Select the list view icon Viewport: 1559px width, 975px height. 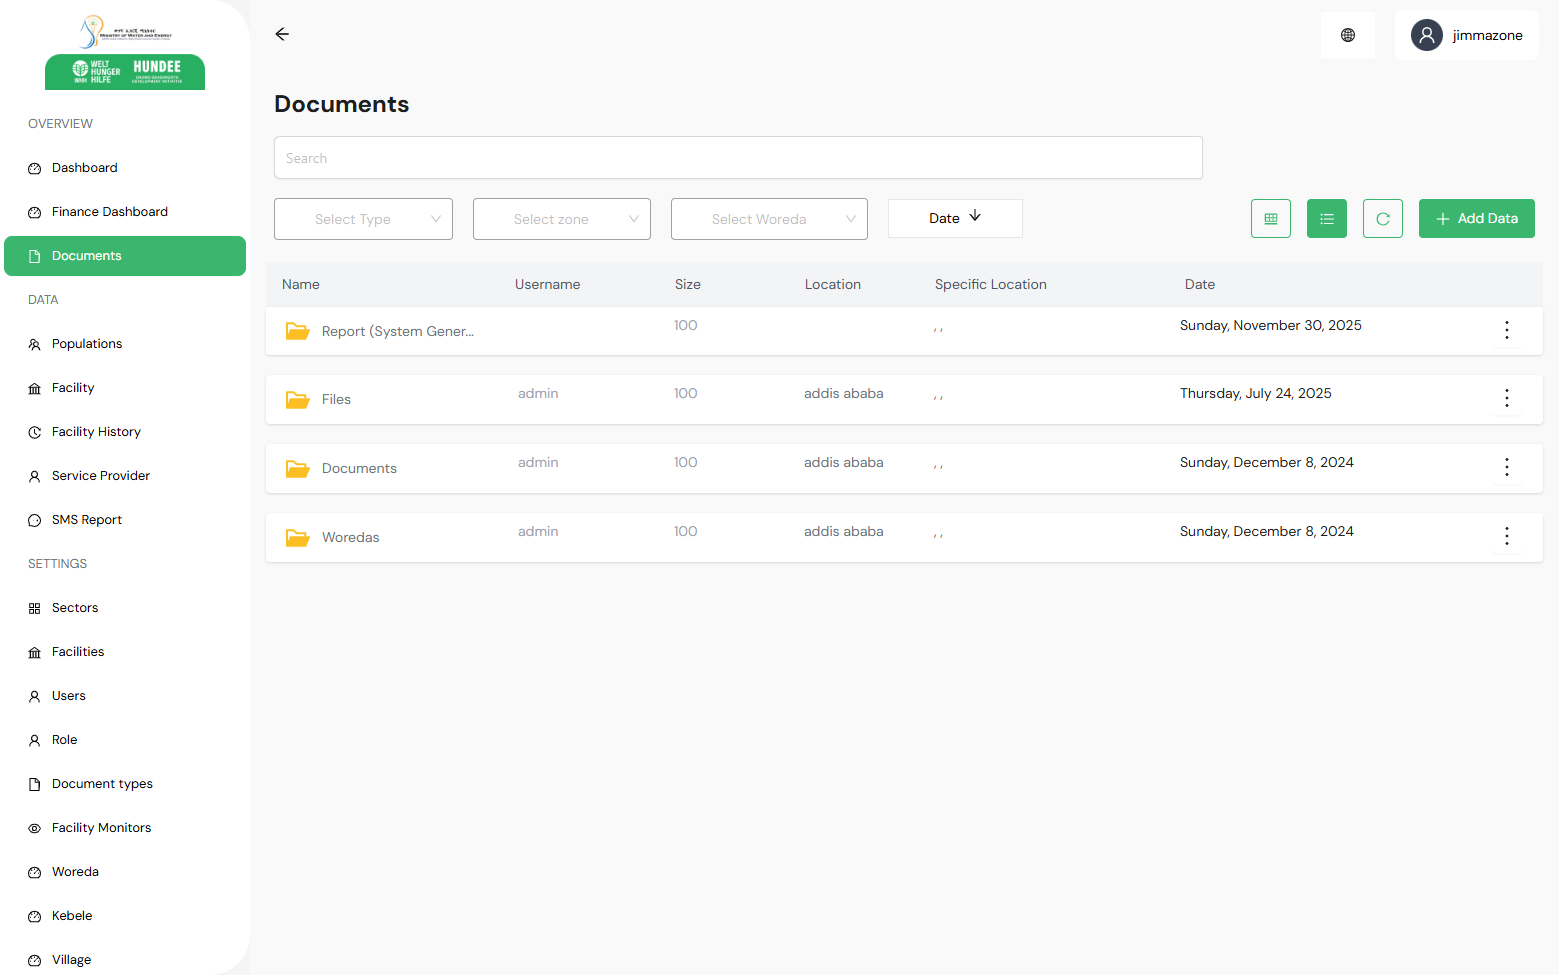click(1326, 218)
